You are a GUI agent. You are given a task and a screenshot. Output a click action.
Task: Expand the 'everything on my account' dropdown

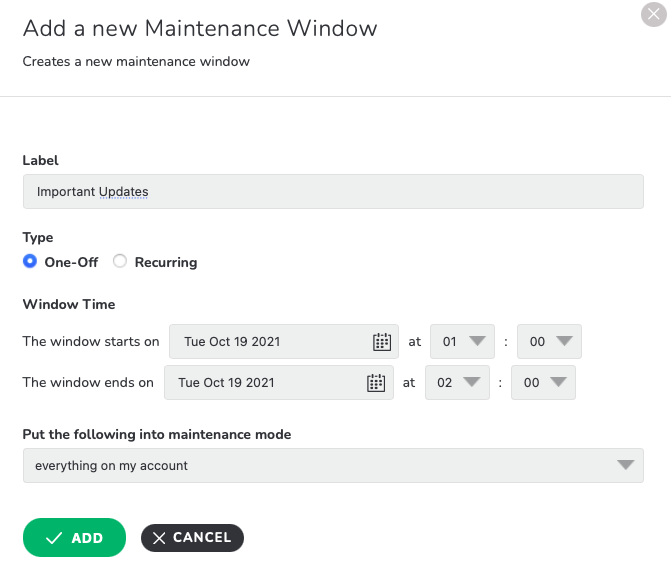(333, 466)
